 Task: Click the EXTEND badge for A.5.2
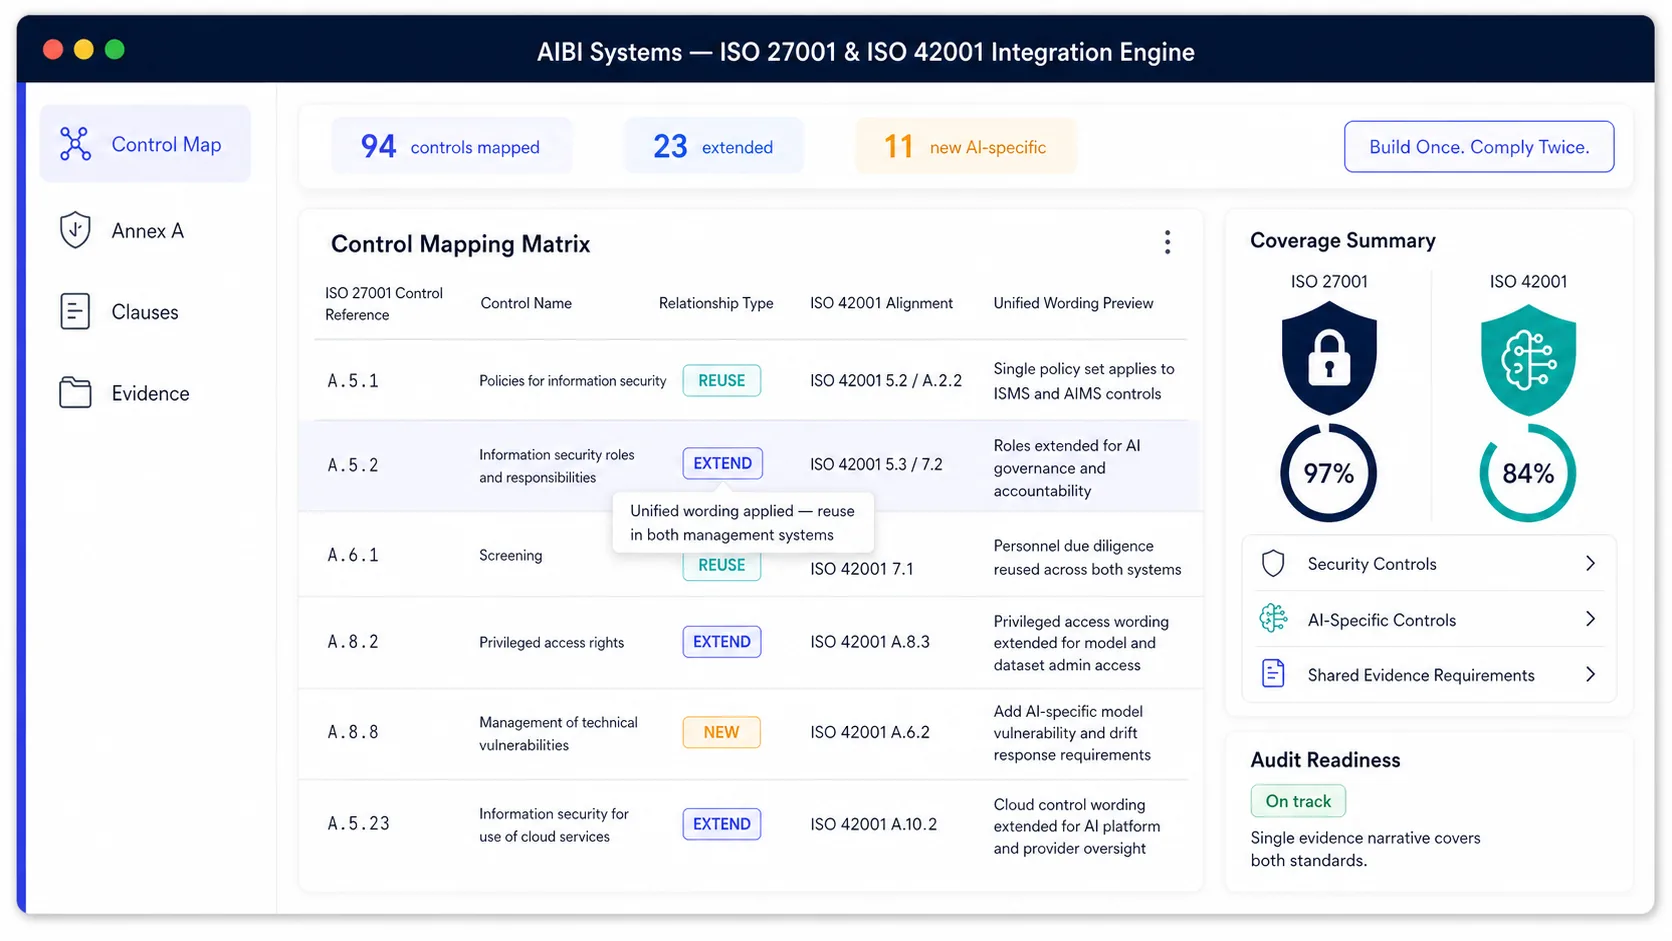click(x=723, y=463)
